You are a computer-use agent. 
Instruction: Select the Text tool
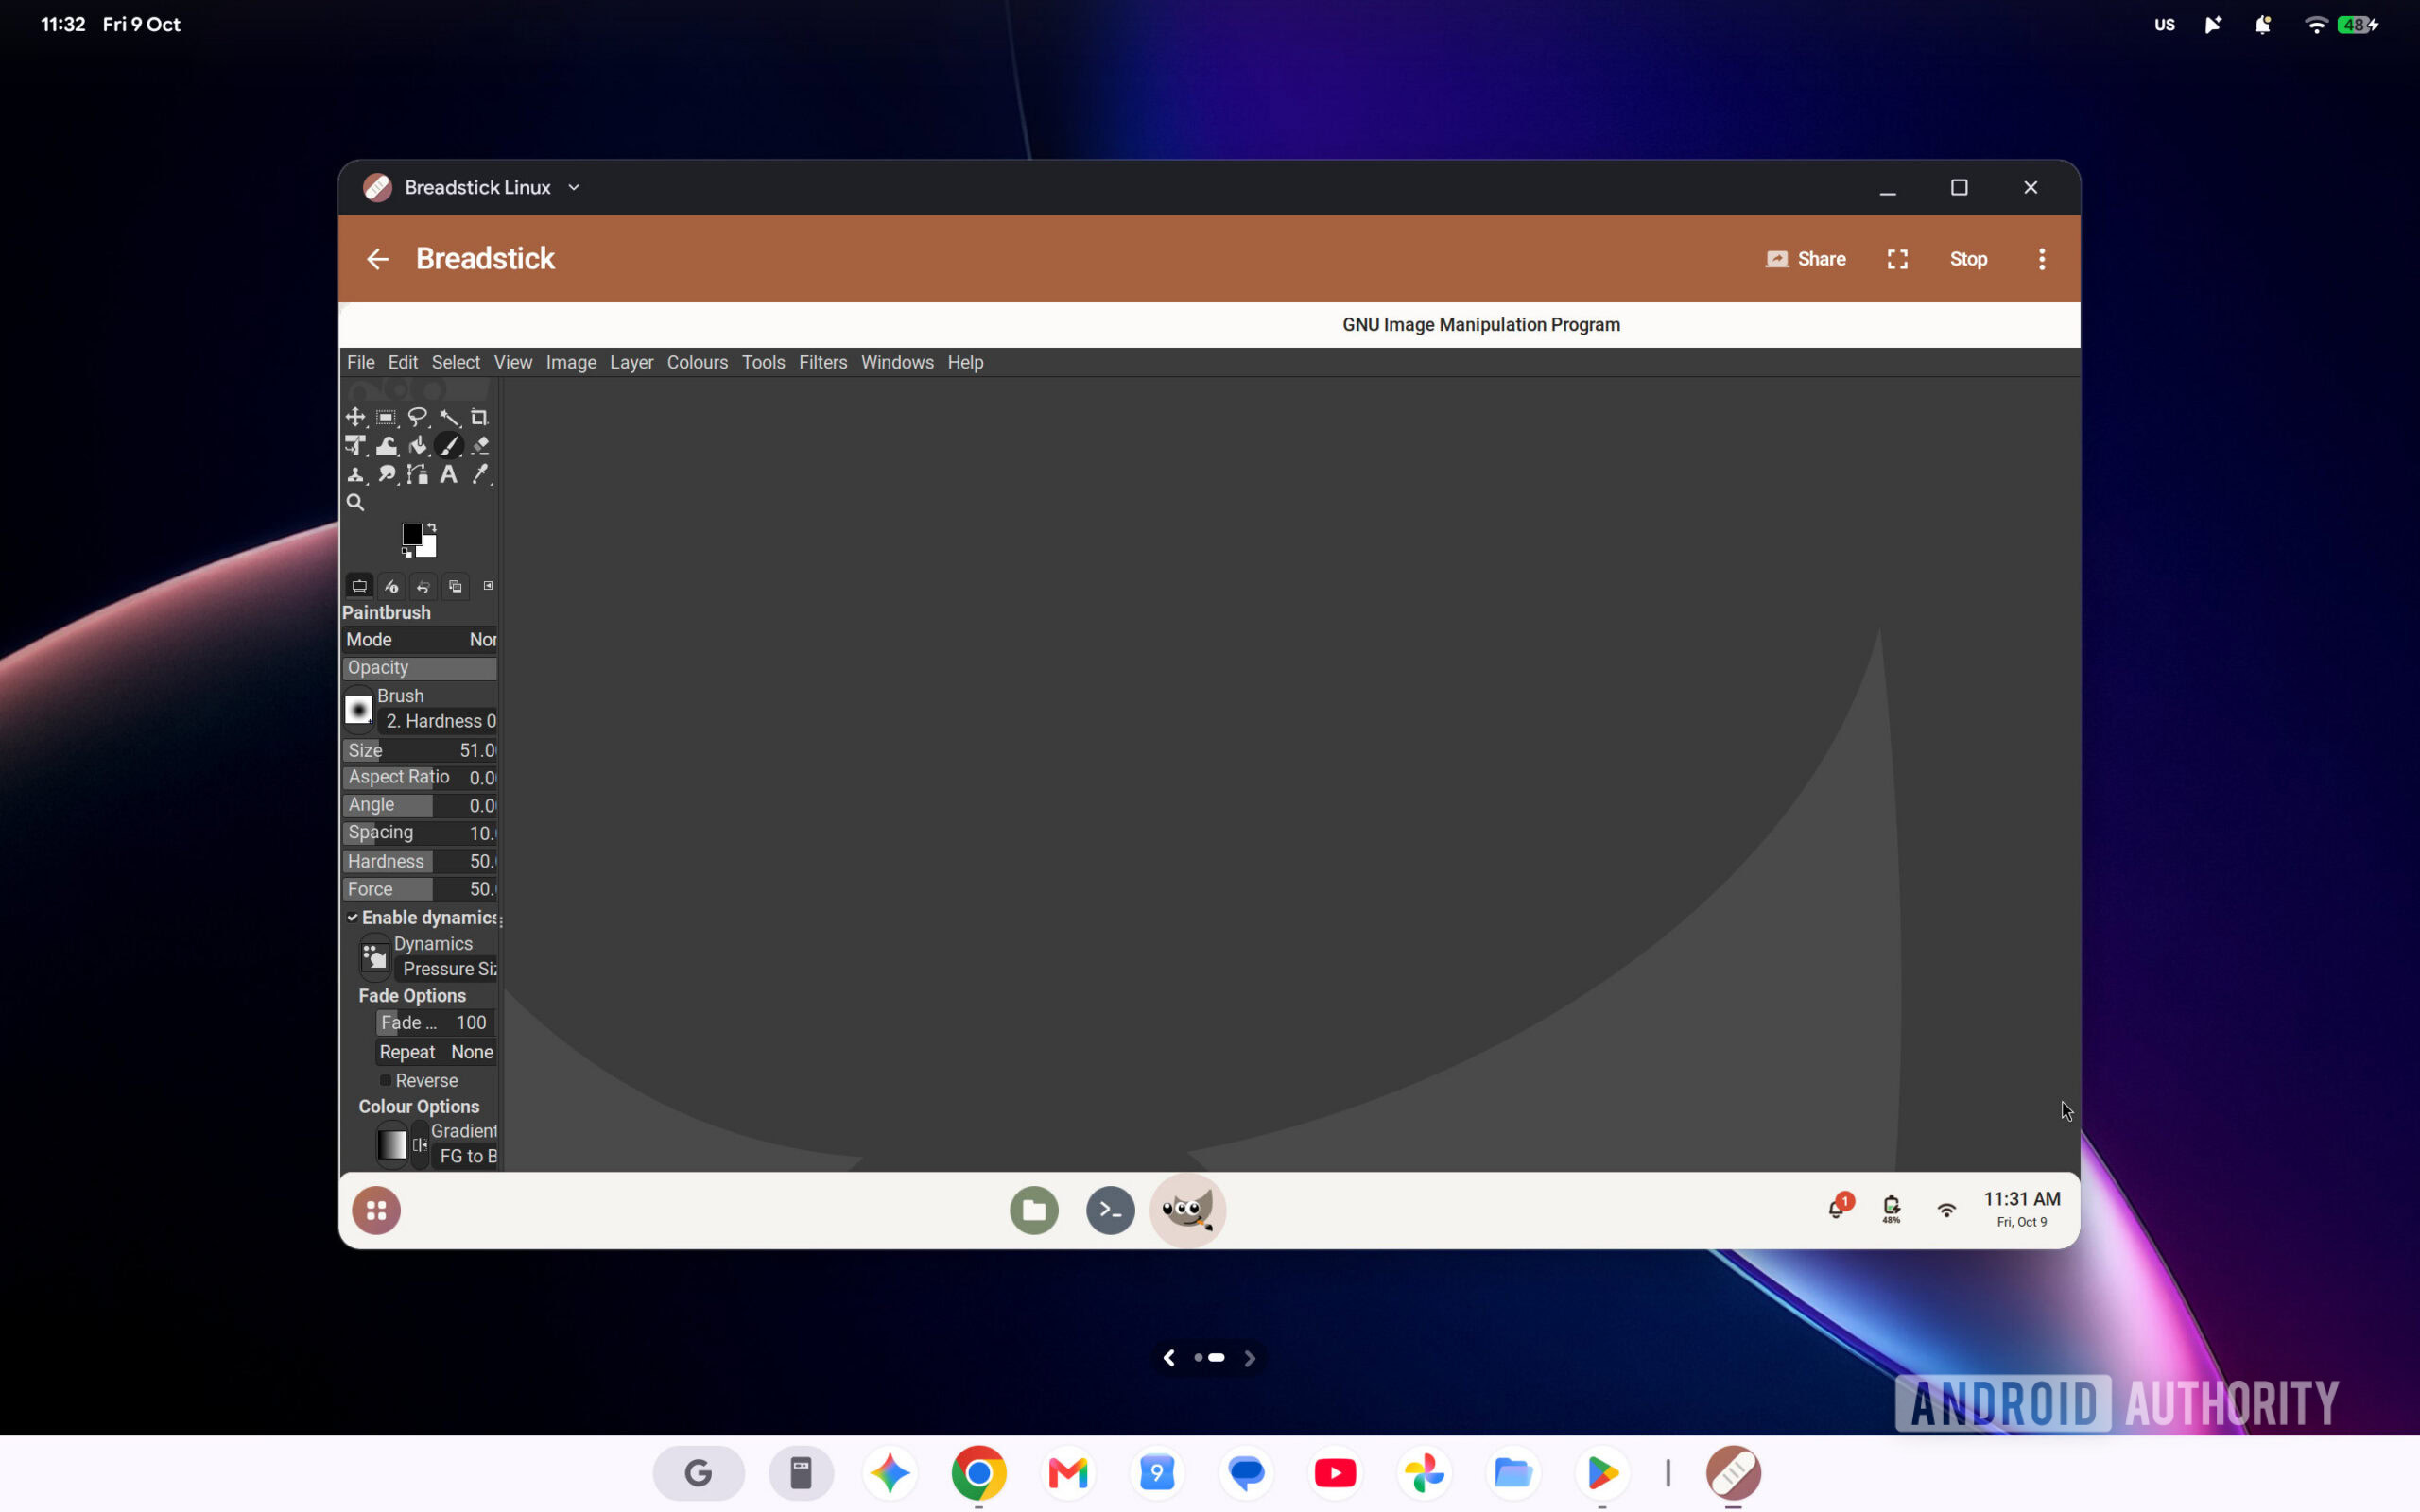click(x=449, y=475)
